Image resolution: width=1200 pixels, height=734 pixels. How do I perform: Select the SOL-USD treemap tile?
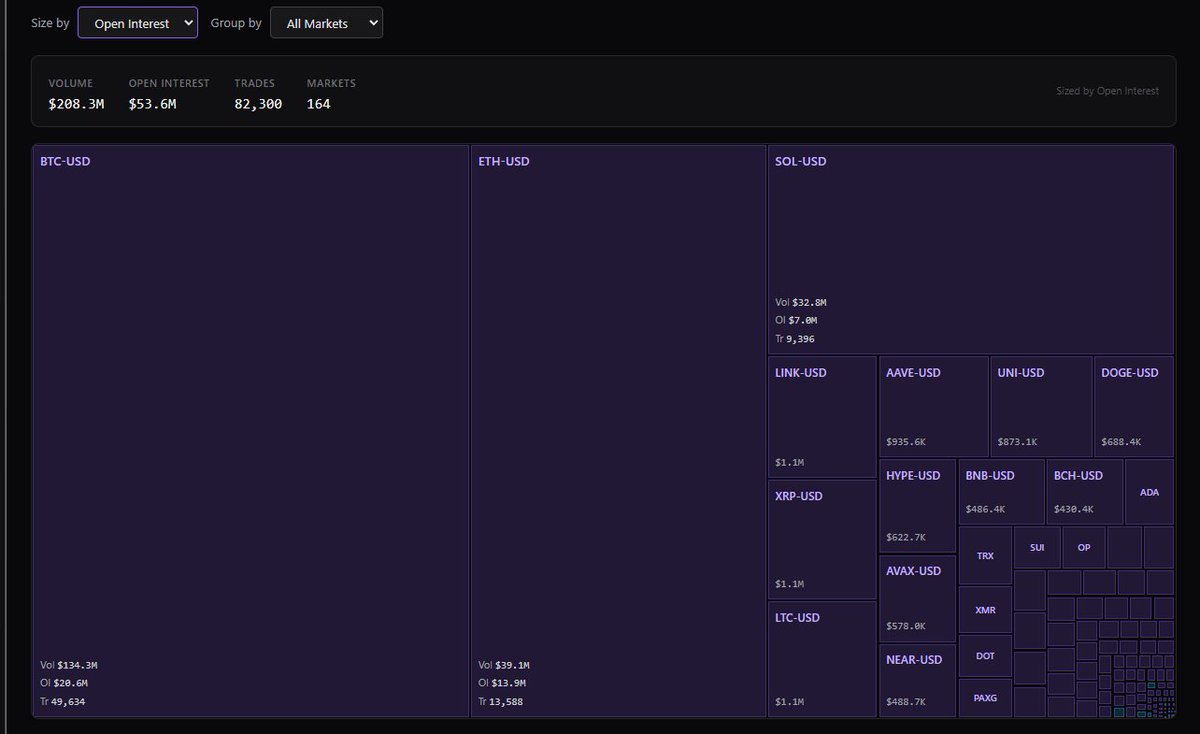(x=970, y=250)
